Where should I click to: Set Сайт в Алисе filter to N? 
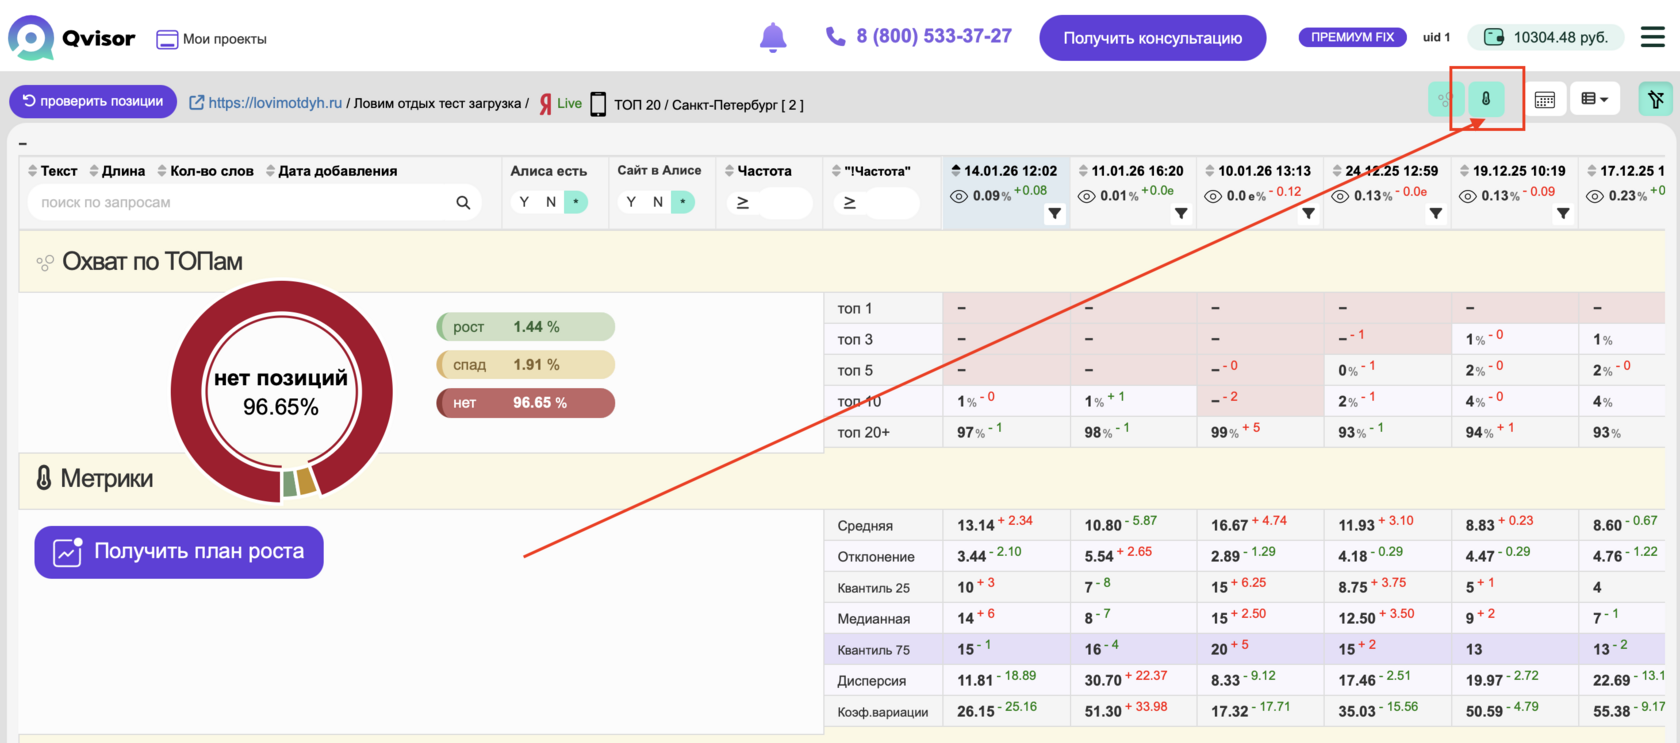[658, 202]
